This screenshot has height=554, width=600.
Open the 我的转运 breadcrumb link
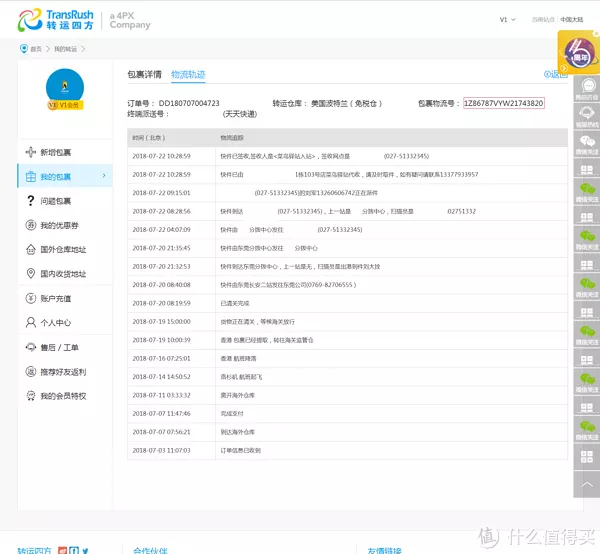(x=65, y=49)
